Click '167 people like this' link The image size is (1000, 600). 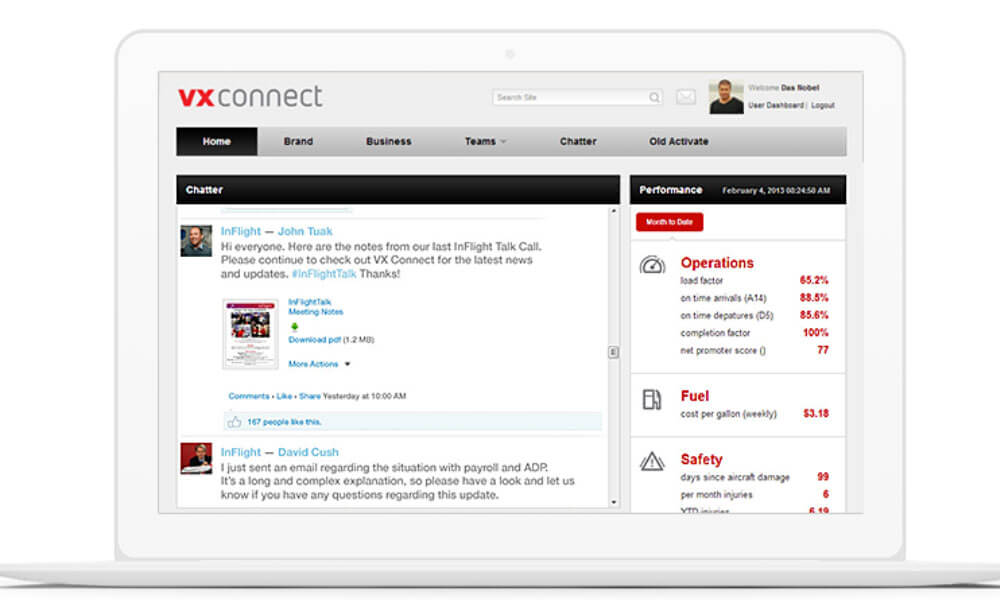click(x=284, y=422)
